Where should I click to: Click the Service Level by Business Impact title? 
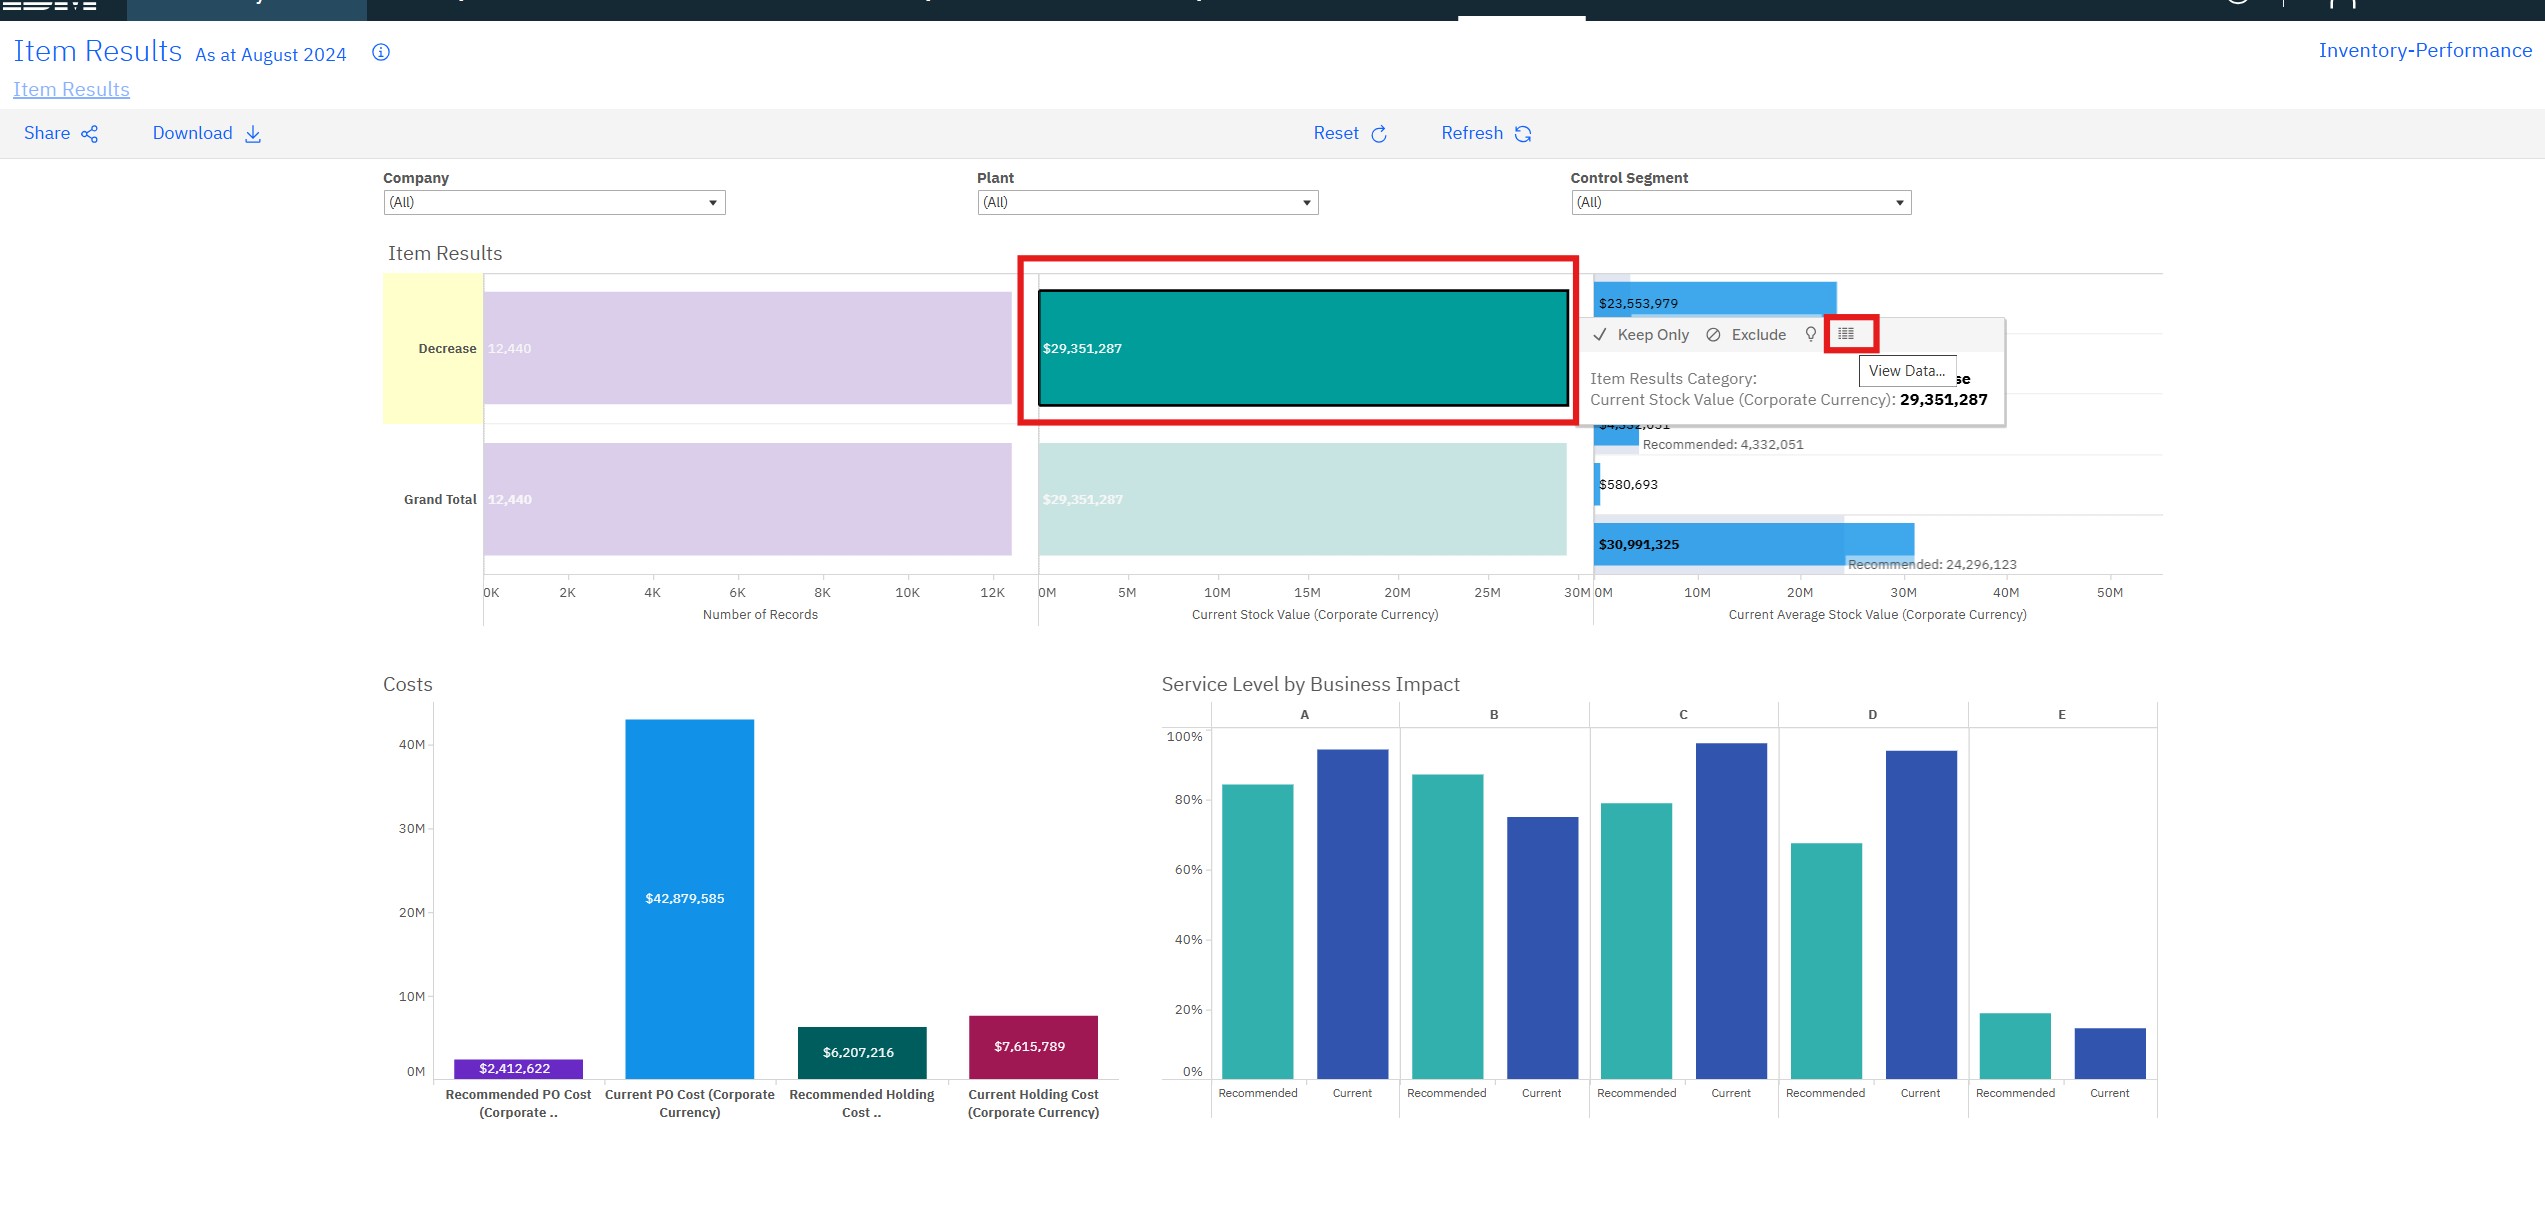click(1310, 685)
